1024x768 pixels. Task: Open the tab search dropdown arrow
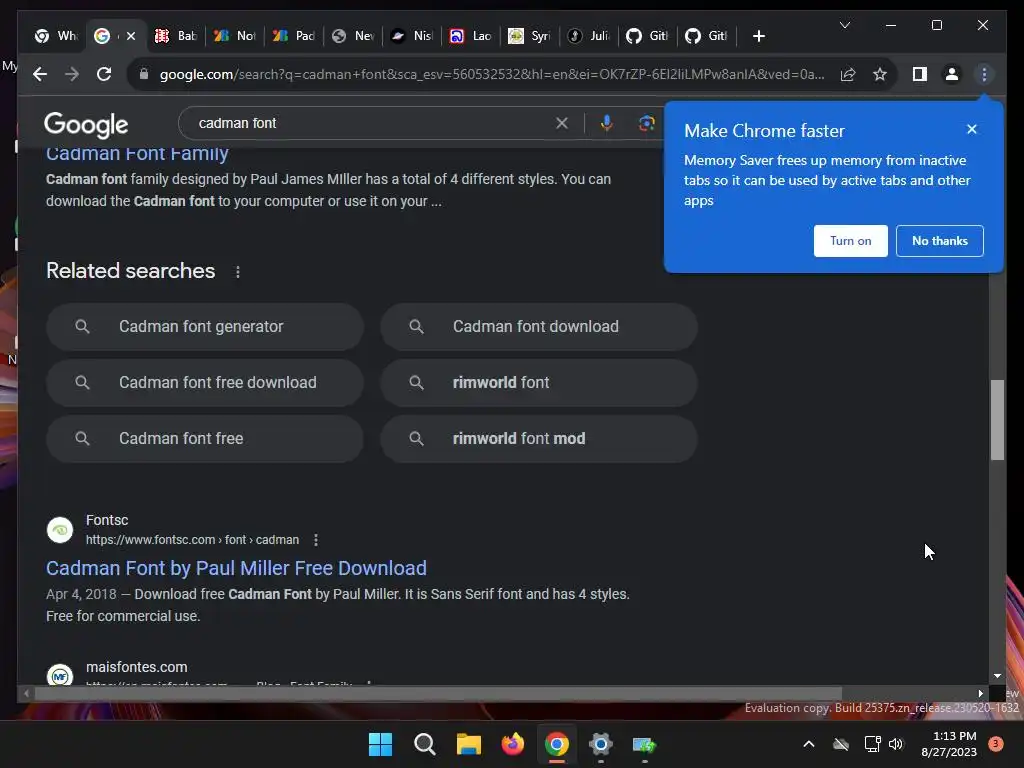click(x=844, y=25)
